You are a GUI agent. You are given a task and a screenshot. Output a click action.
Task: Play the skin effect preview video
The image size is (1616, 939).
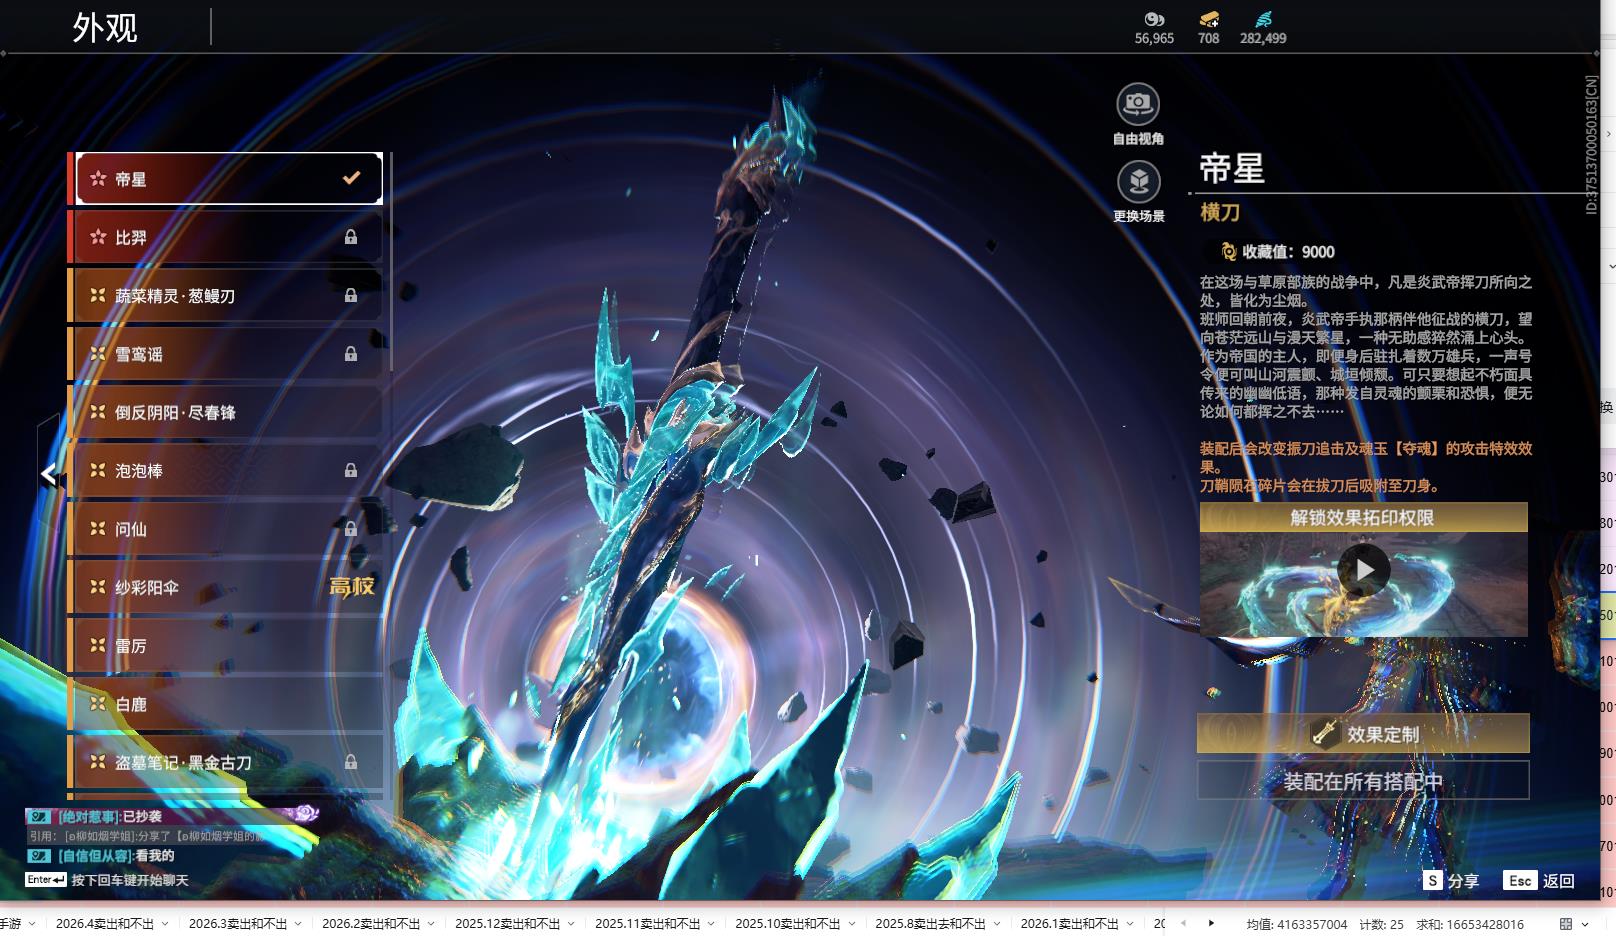(1363, 570)
